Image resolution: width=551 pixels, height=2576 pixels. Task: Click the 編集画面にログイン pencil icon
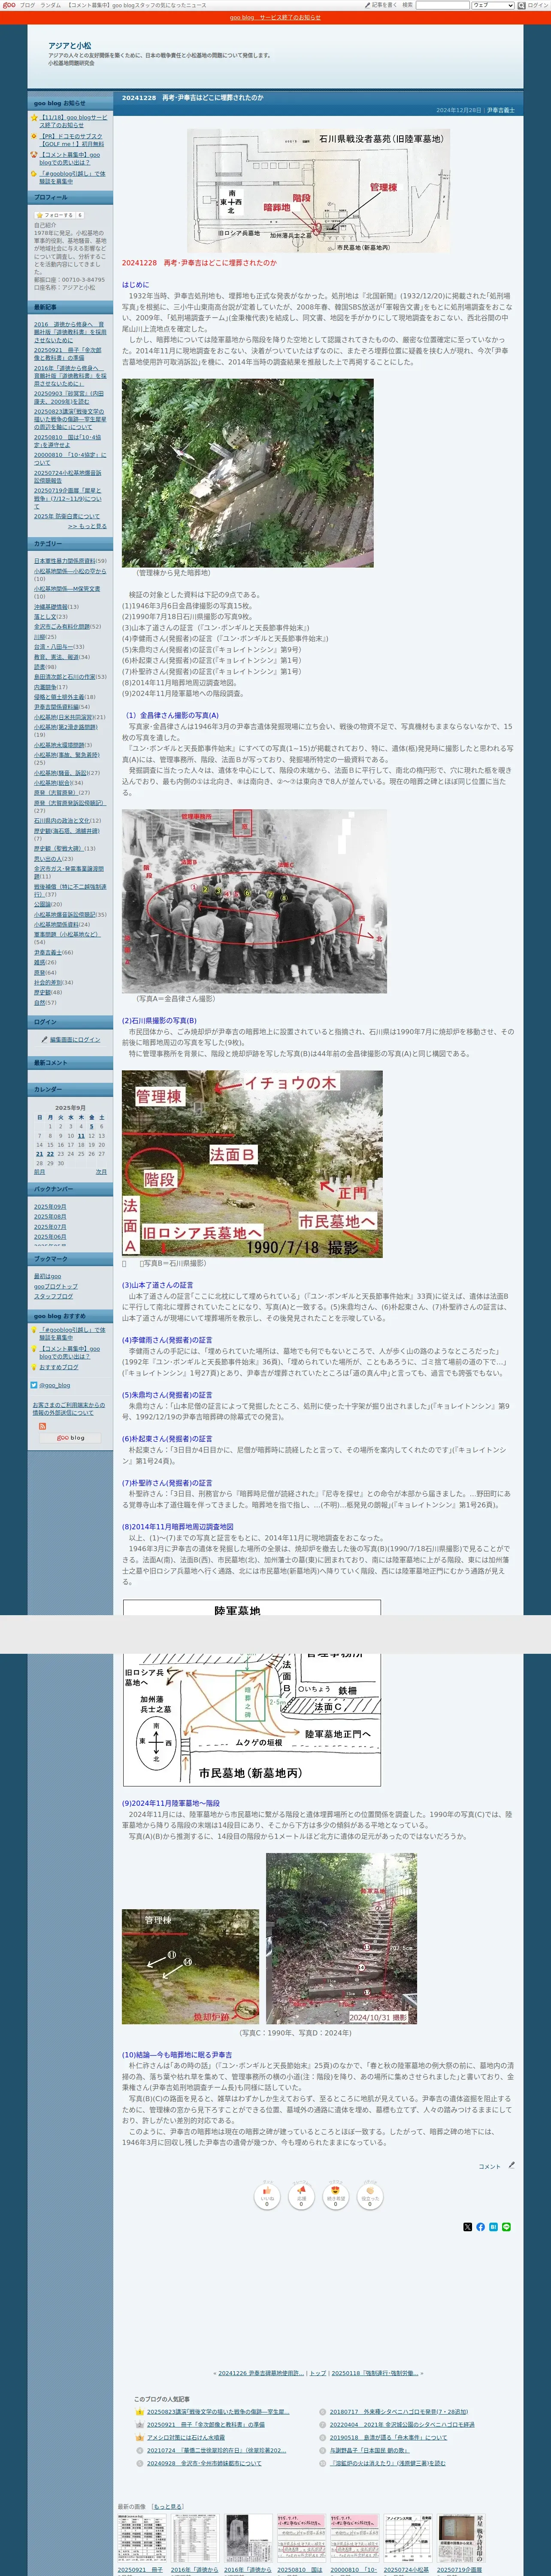(x=44, y=1040)
